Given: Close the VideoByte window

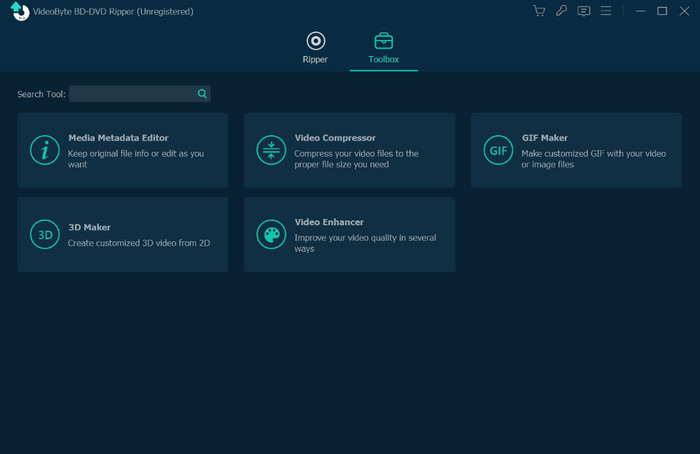Looking at the screenshot, I should click(x=684, y=11).
